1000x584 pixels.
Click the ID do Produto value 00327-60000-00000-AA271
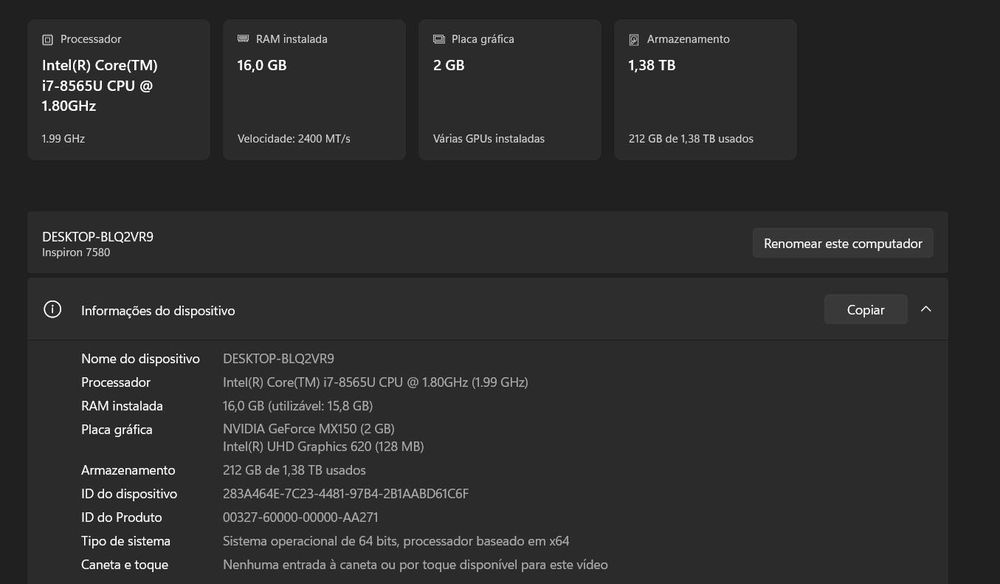300,518
